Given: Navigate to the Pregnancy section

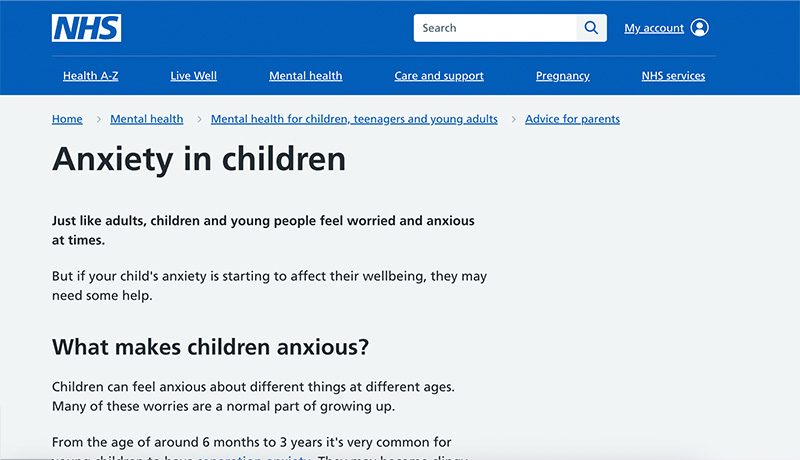Looking at the screenshot, I should click(x=562, y=76).
